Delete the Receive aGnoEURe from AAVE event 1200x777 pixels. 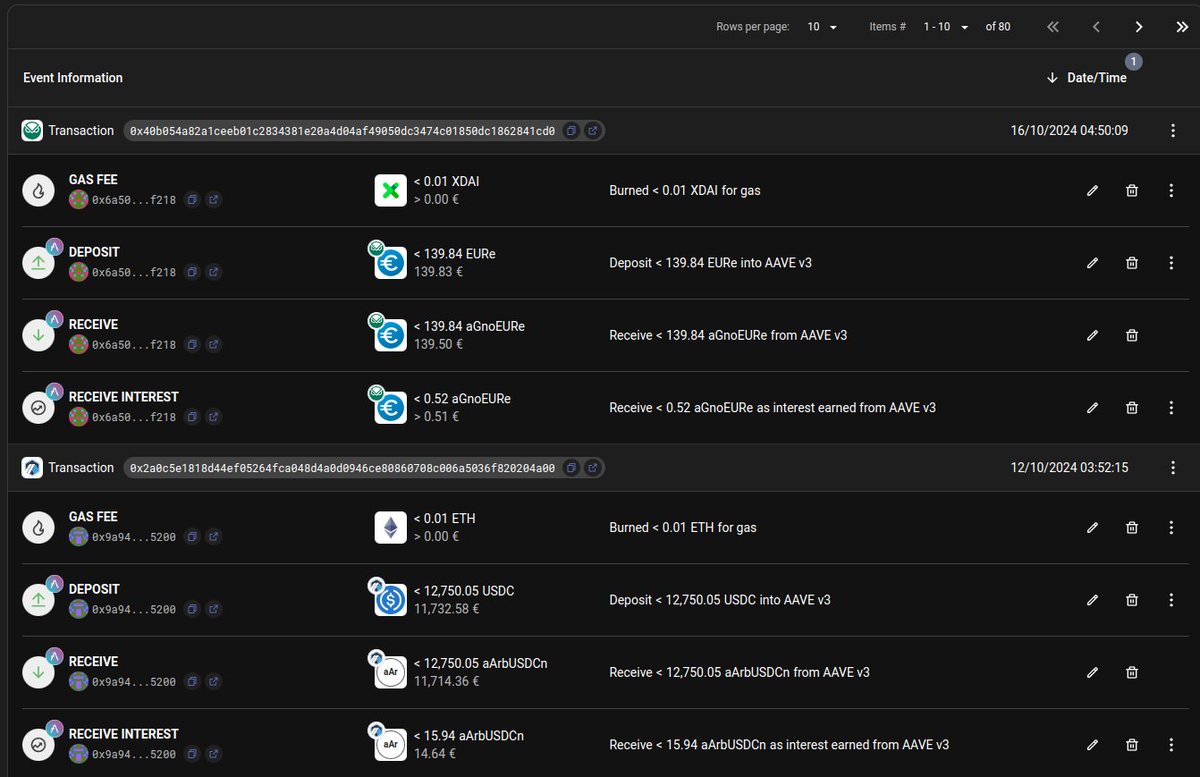point(1132,336)
